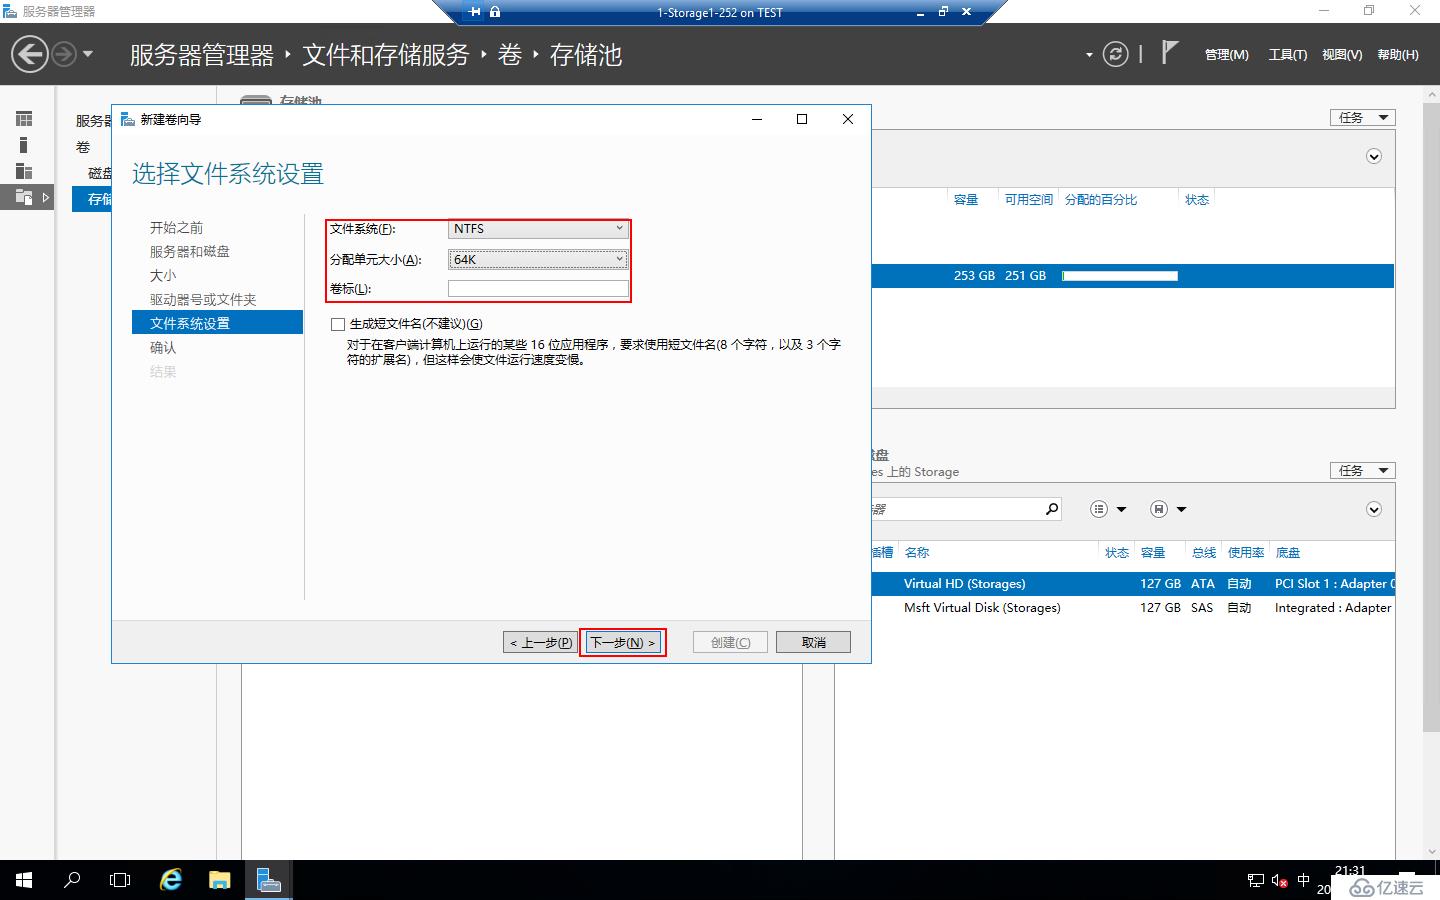Open 帮助(H) menu

tap(1398, 55)
